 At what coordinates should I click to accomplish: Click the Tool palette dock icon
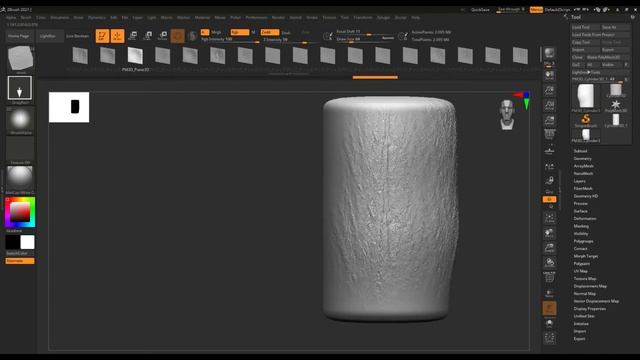[632, 17]
